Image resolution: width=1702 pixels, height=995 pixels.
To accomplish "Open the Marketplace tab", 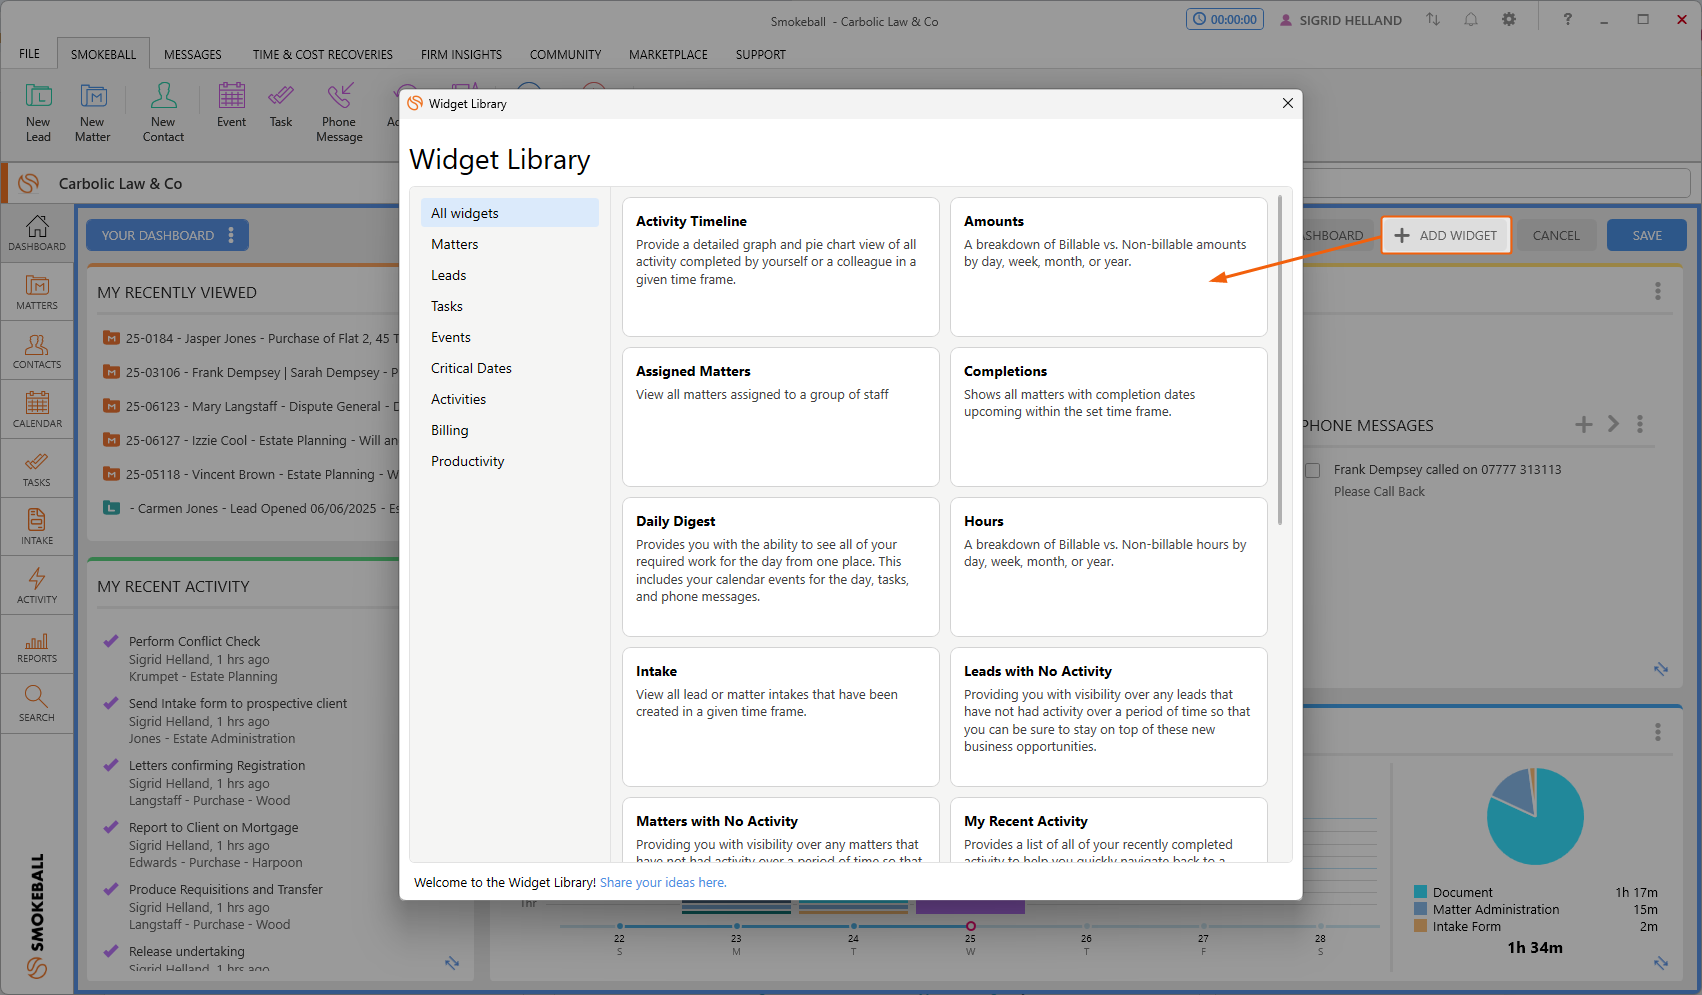I will coord(668,54).
